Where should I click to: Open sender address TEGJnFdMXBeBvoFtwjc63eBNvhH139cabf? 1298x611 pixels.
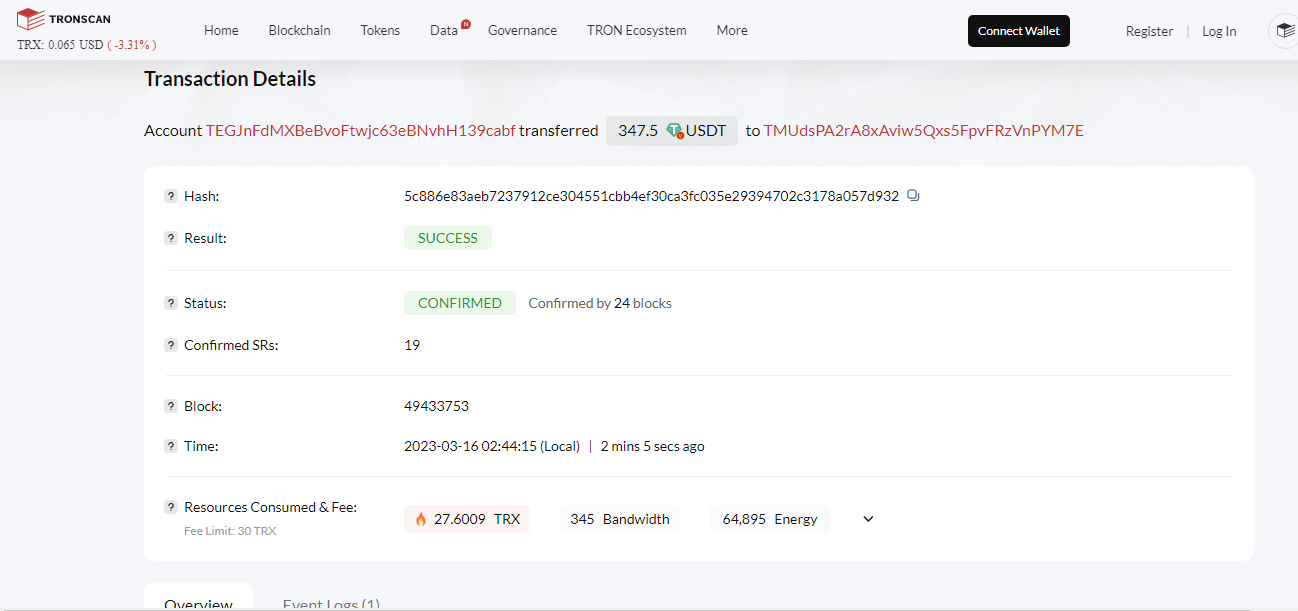[361, 131]
